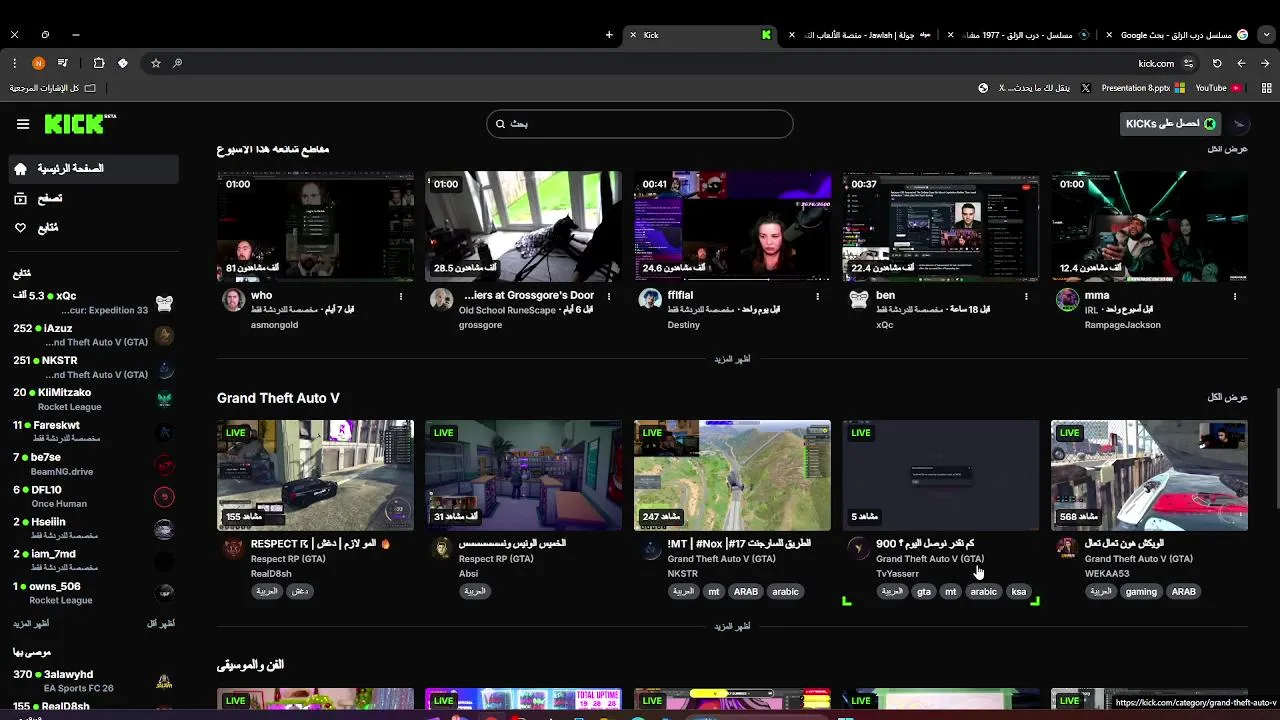Select Fareskwt in followed channels
The image size is (1280, 720).
pos(93,432)
